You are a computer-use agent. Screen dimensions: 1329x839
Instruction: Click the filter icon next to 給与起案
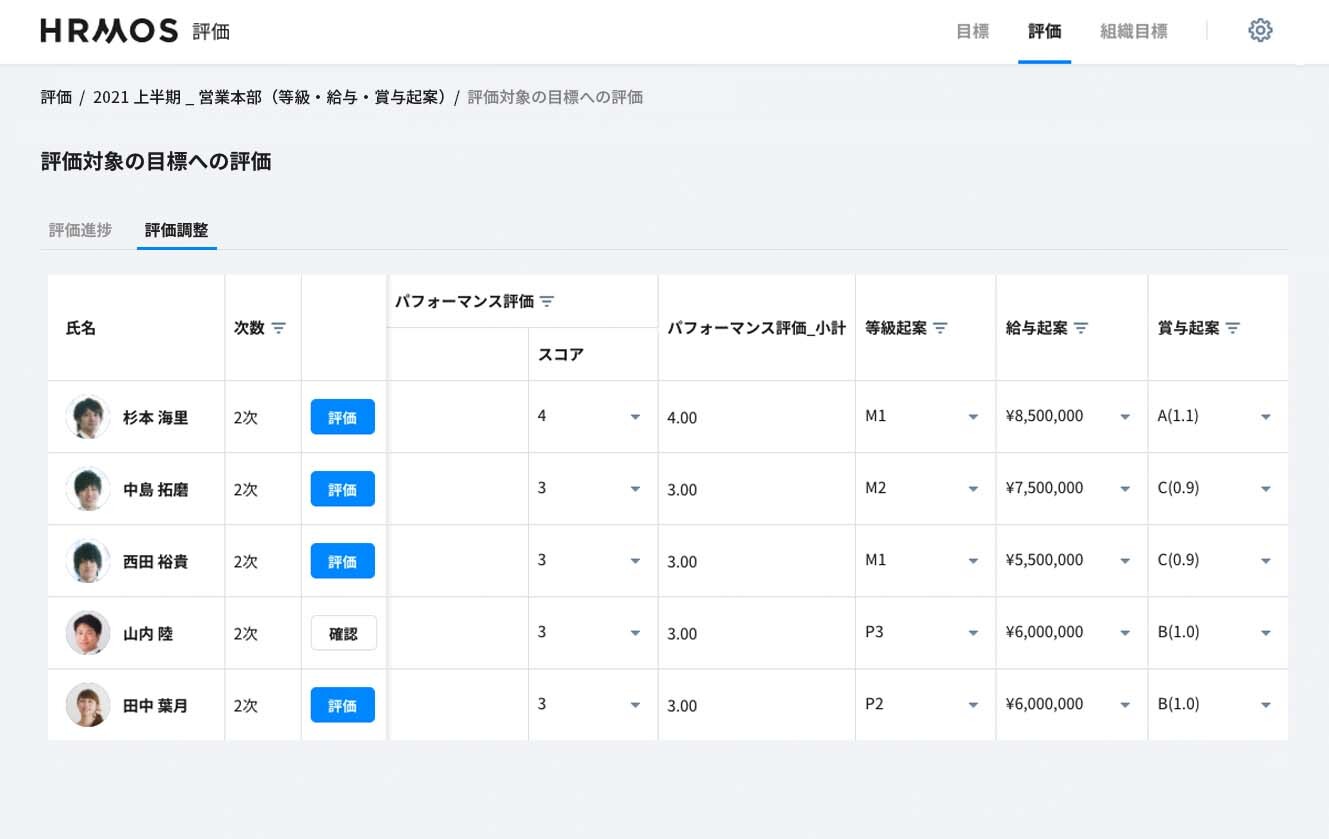(1081, 328)
